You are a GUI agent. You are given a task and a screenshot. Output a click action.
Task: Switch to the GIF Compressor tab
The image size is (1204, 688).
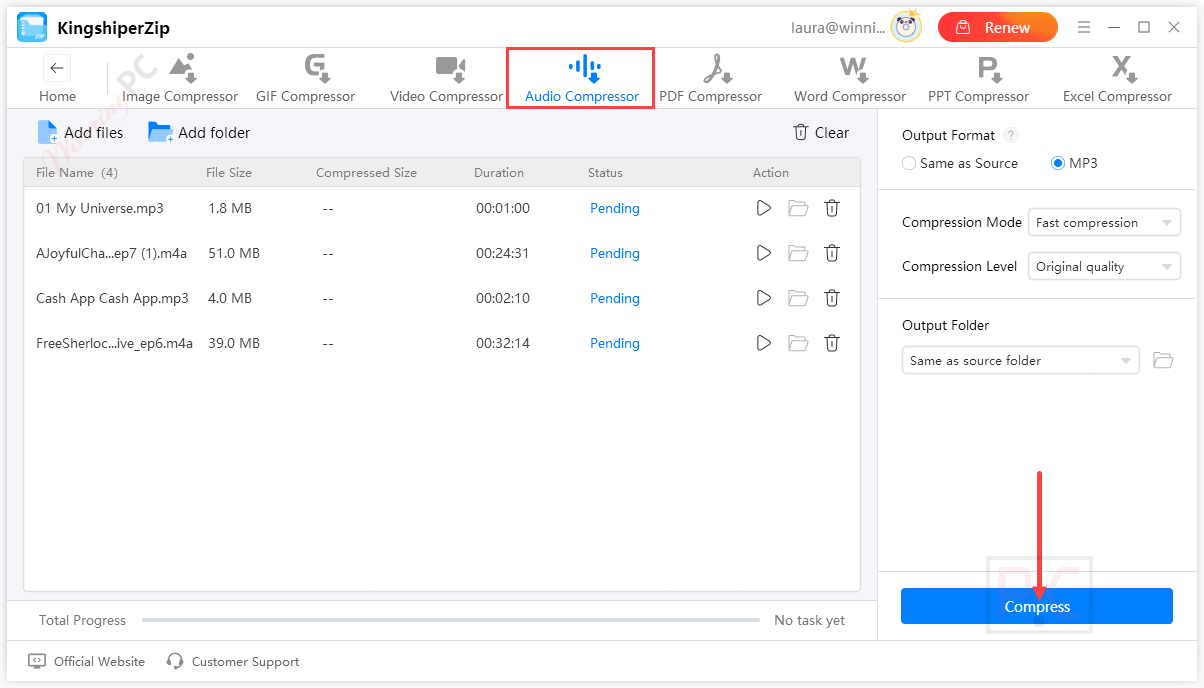pos(305,79)
